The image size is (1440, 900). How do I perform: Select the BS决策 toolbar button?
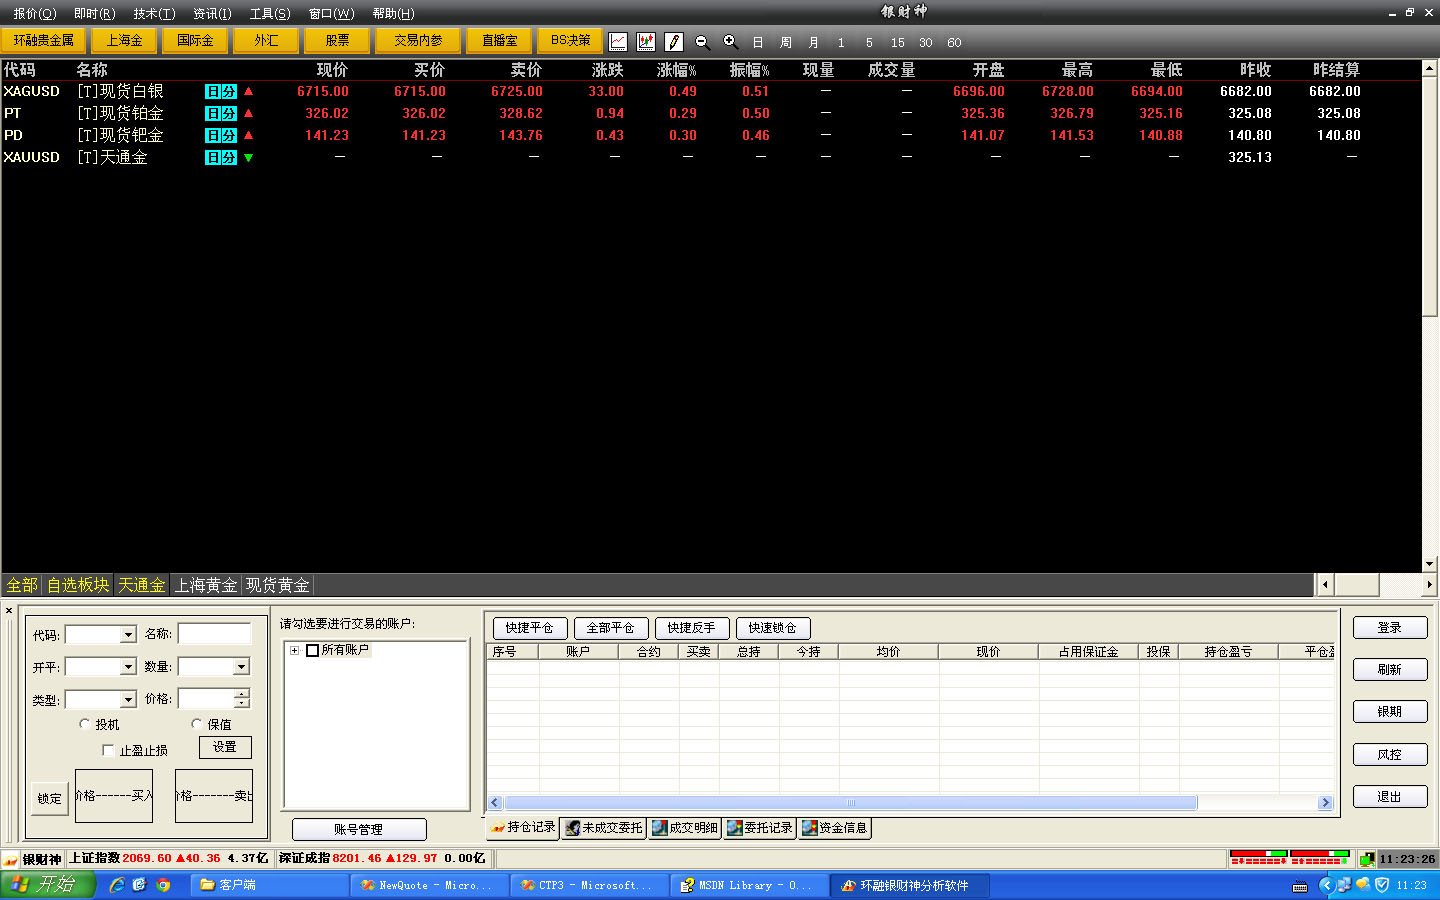(570, 41)
